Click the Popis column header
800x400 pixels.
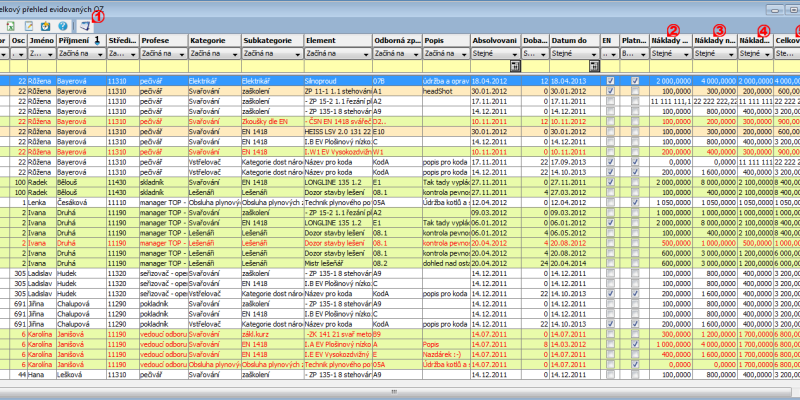[440, 39]
